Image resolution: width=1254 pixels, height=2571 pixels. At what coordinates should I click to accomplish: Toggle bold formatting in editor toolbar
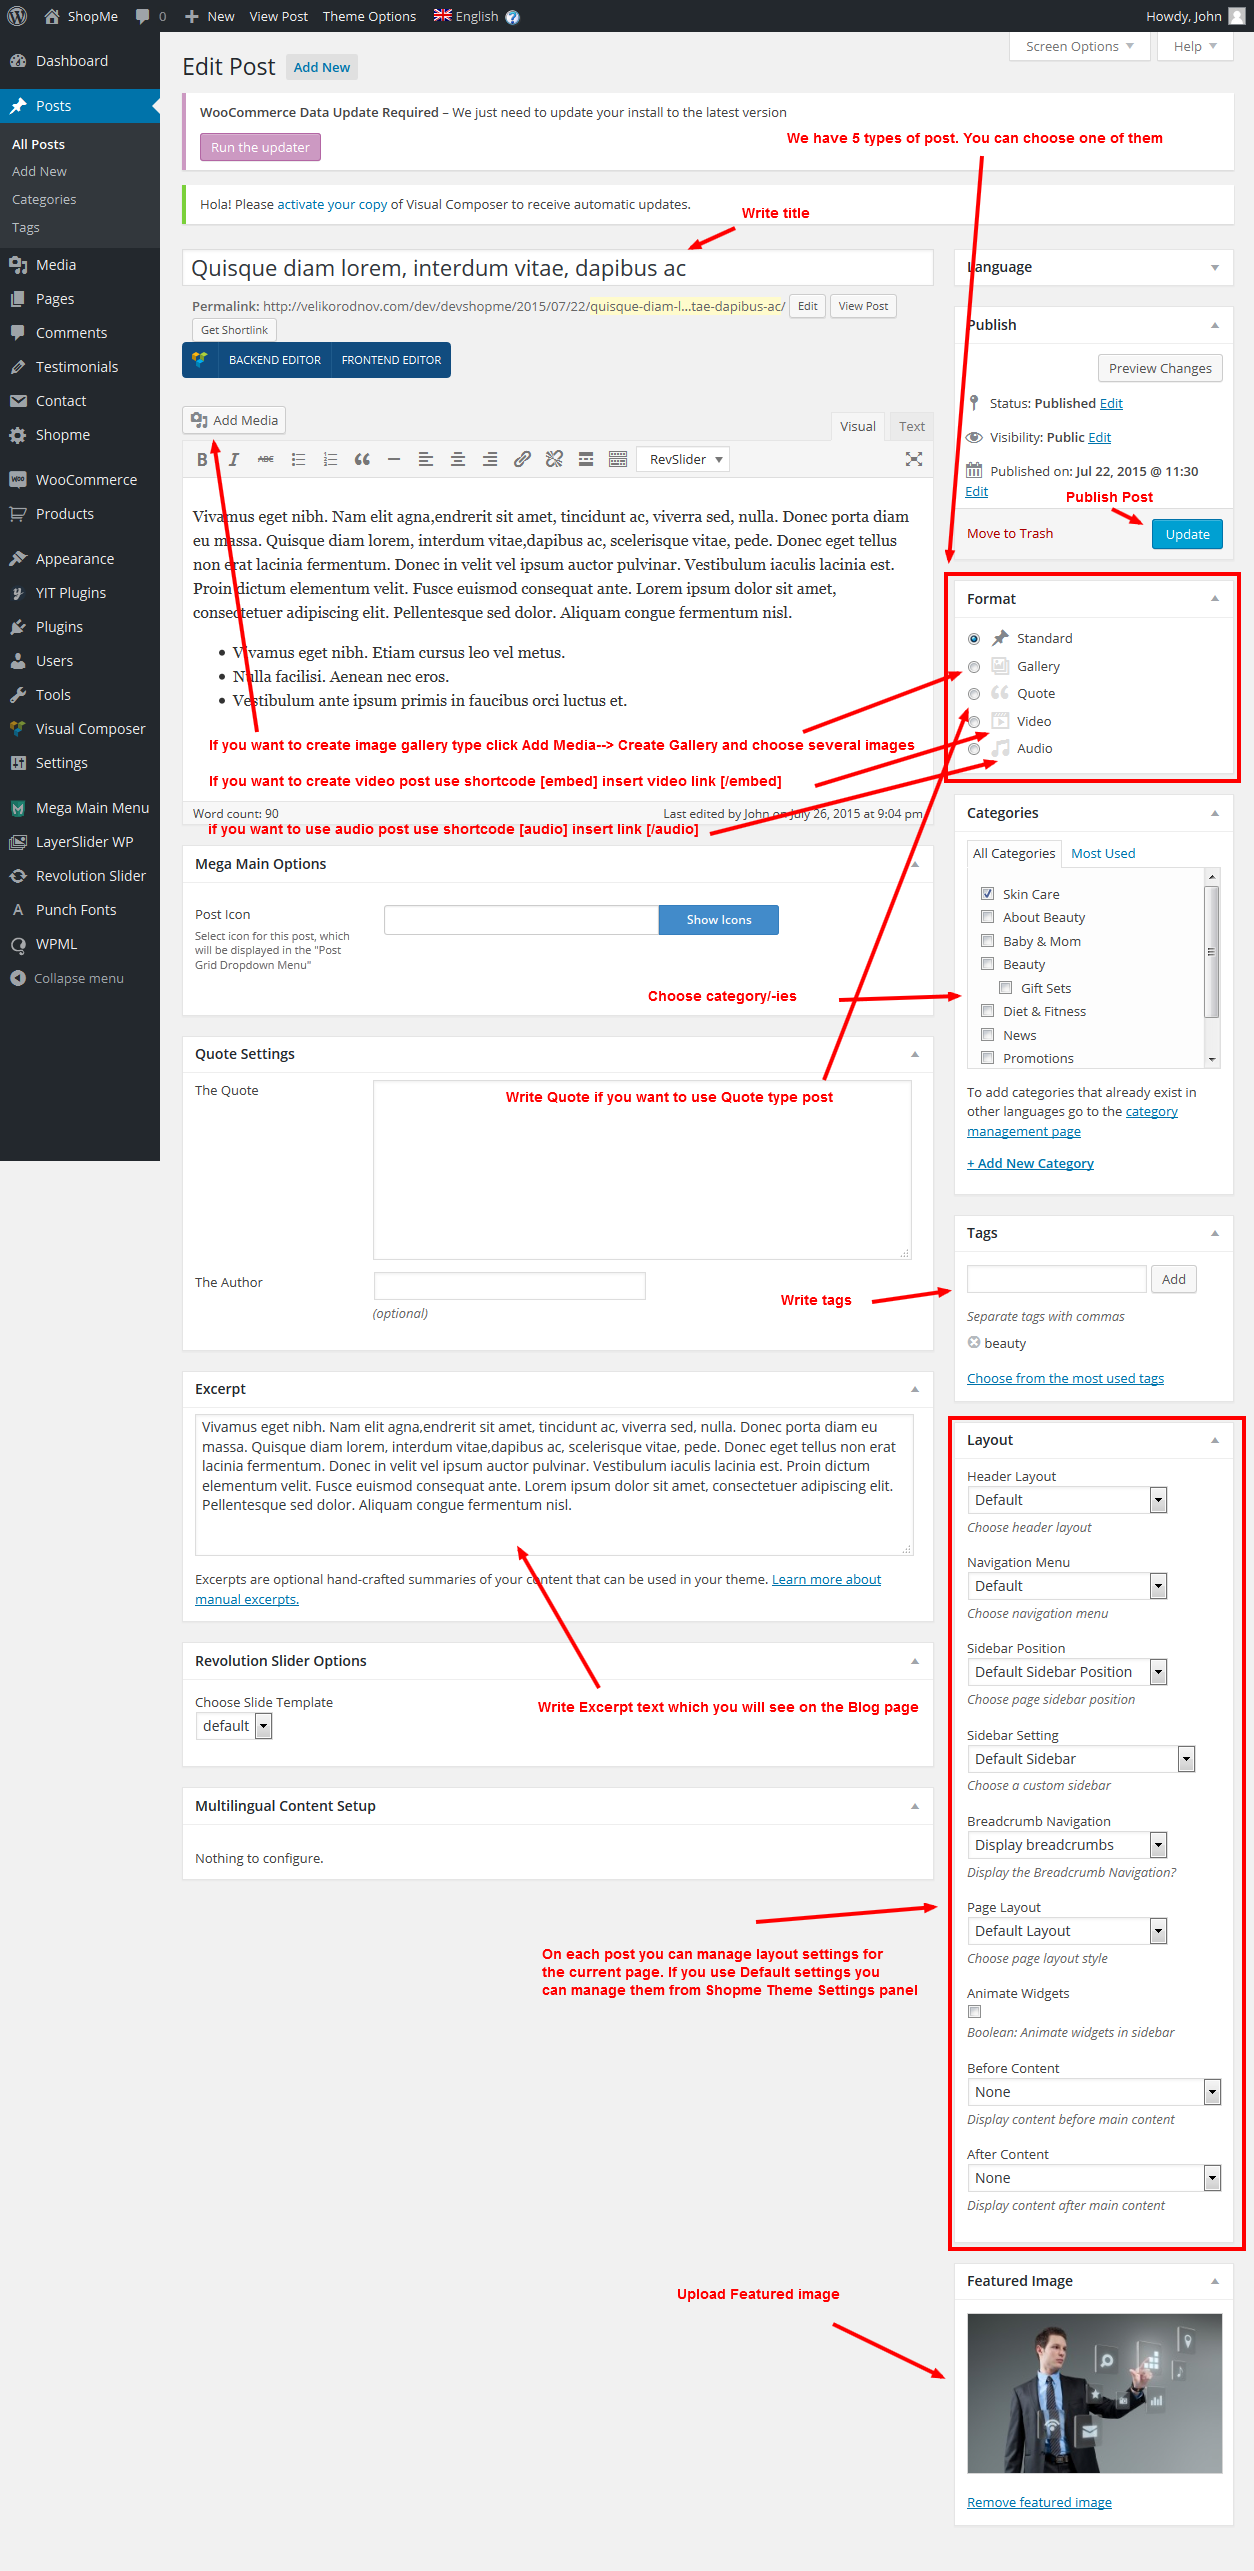point(202,459)
